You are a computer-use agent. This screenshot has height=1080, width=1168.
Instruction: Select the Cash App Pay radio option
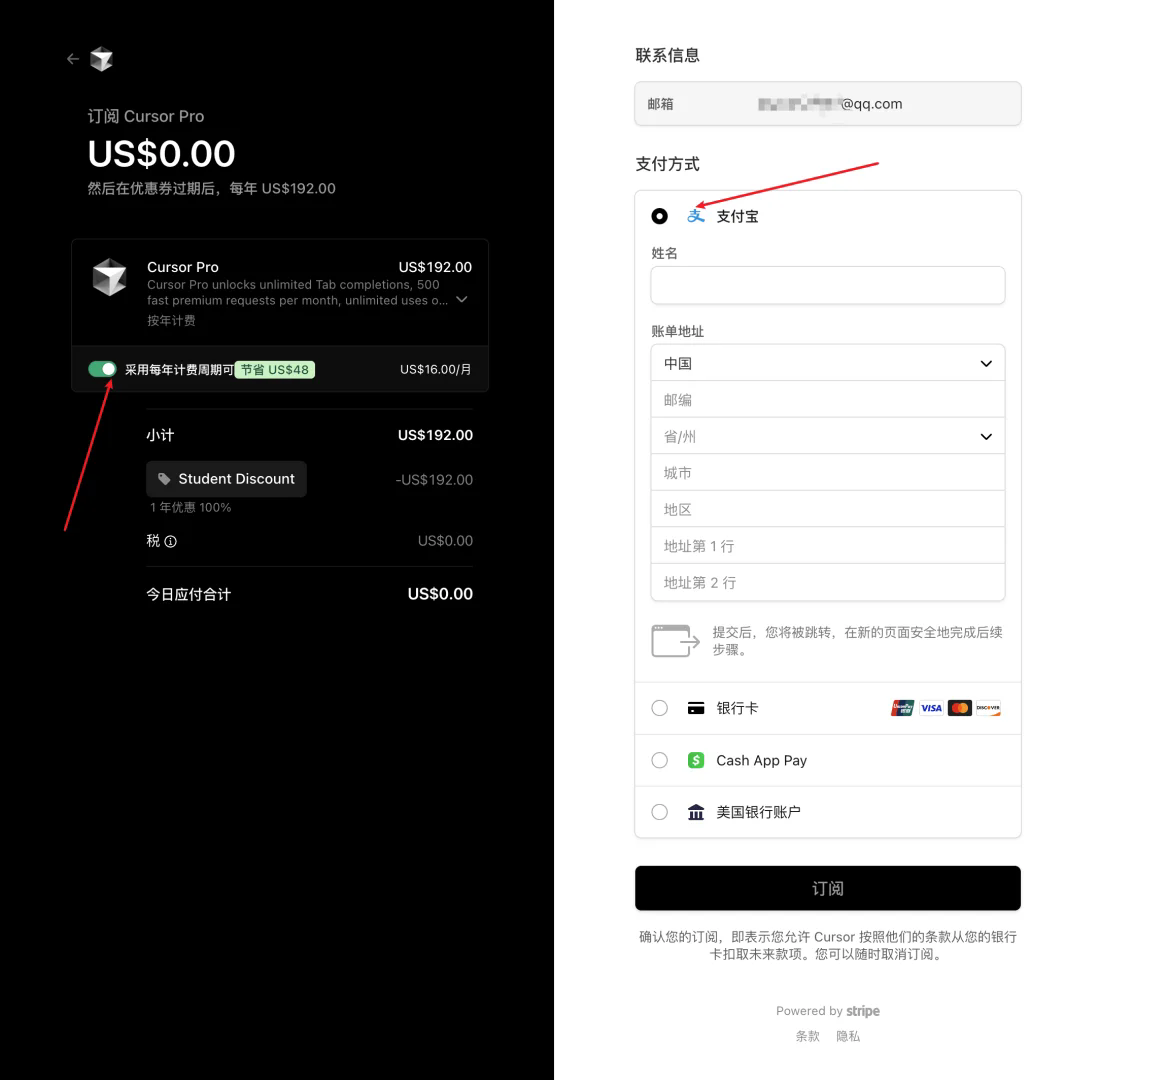point(659,760)
